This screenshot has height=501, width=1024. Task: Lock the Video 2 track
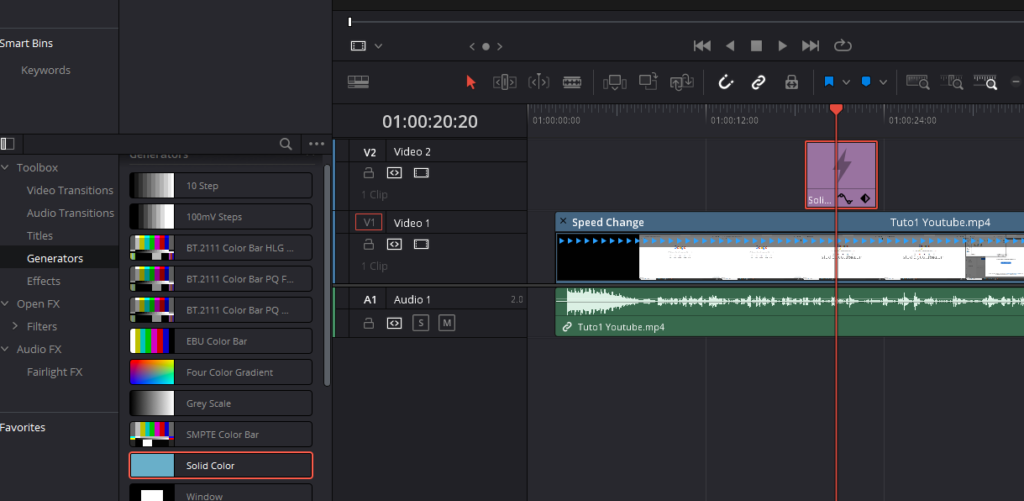tap(368, 173)
